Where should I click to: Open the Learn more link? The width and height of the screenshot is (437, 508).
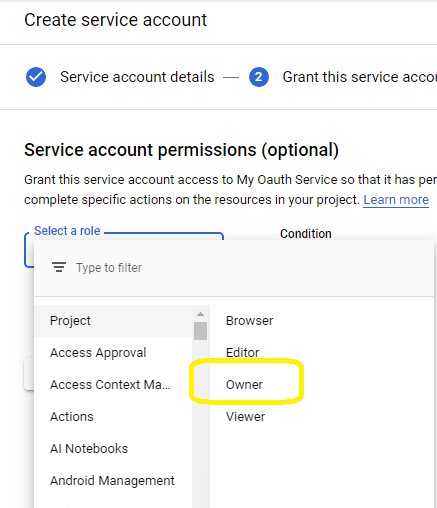click(396, 200)
